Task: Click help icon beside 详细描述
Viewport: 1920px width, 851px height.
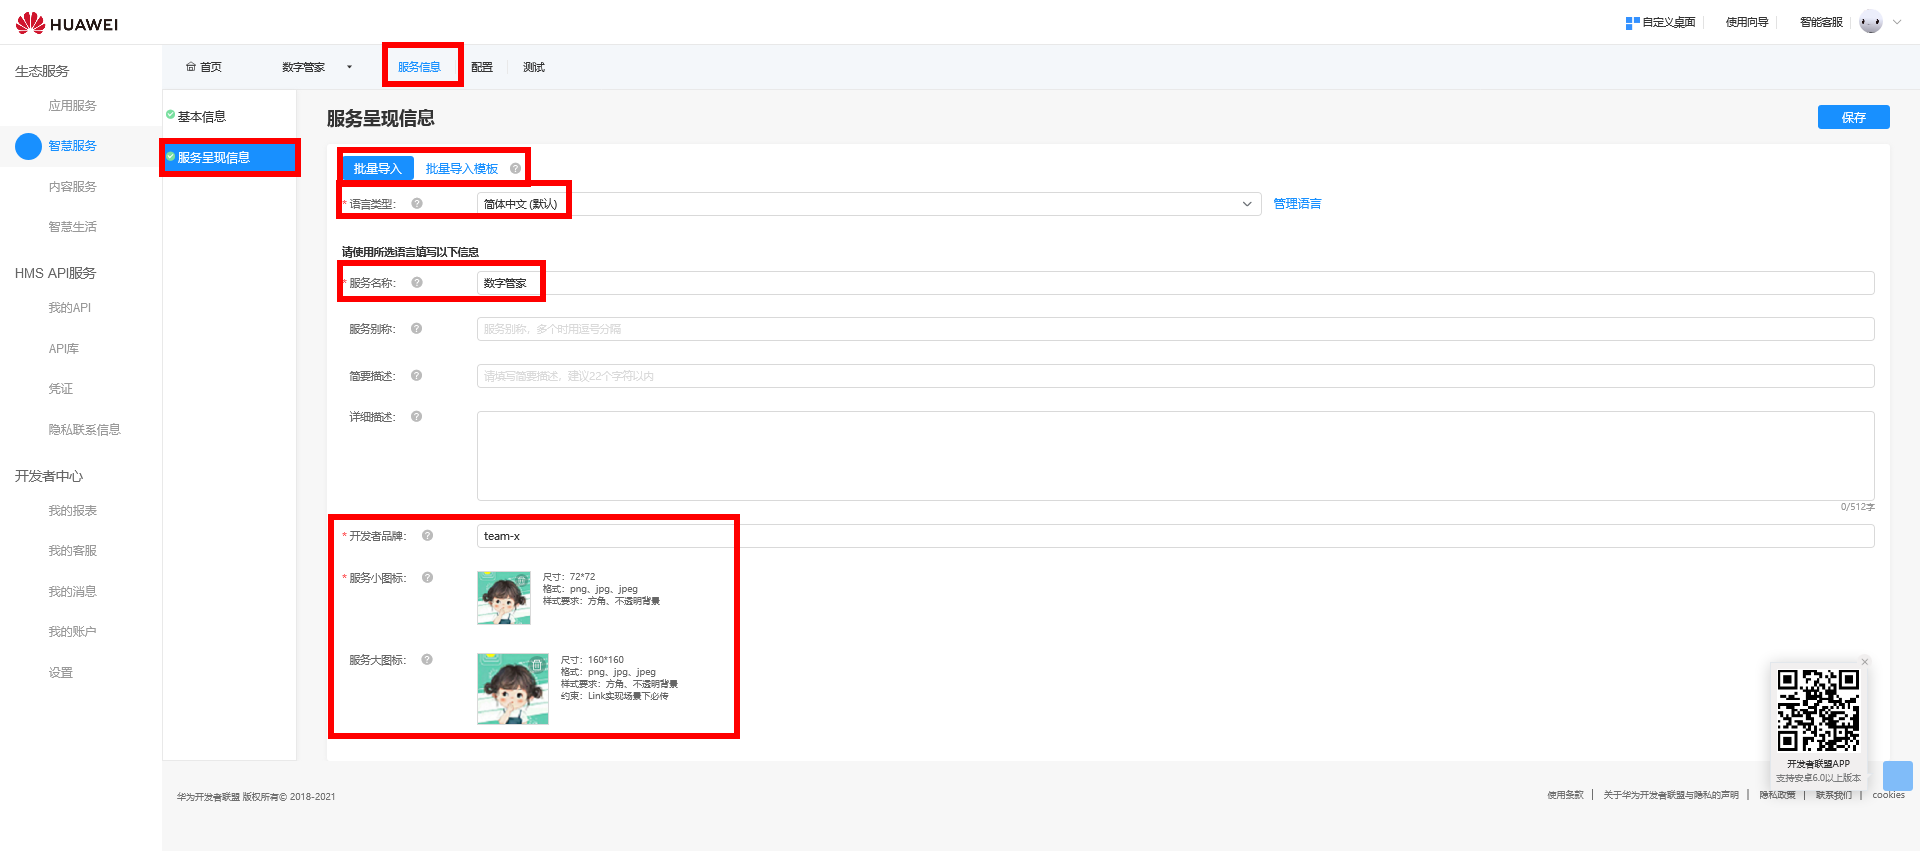Action: pyautogui.click(x=417, y=416)
